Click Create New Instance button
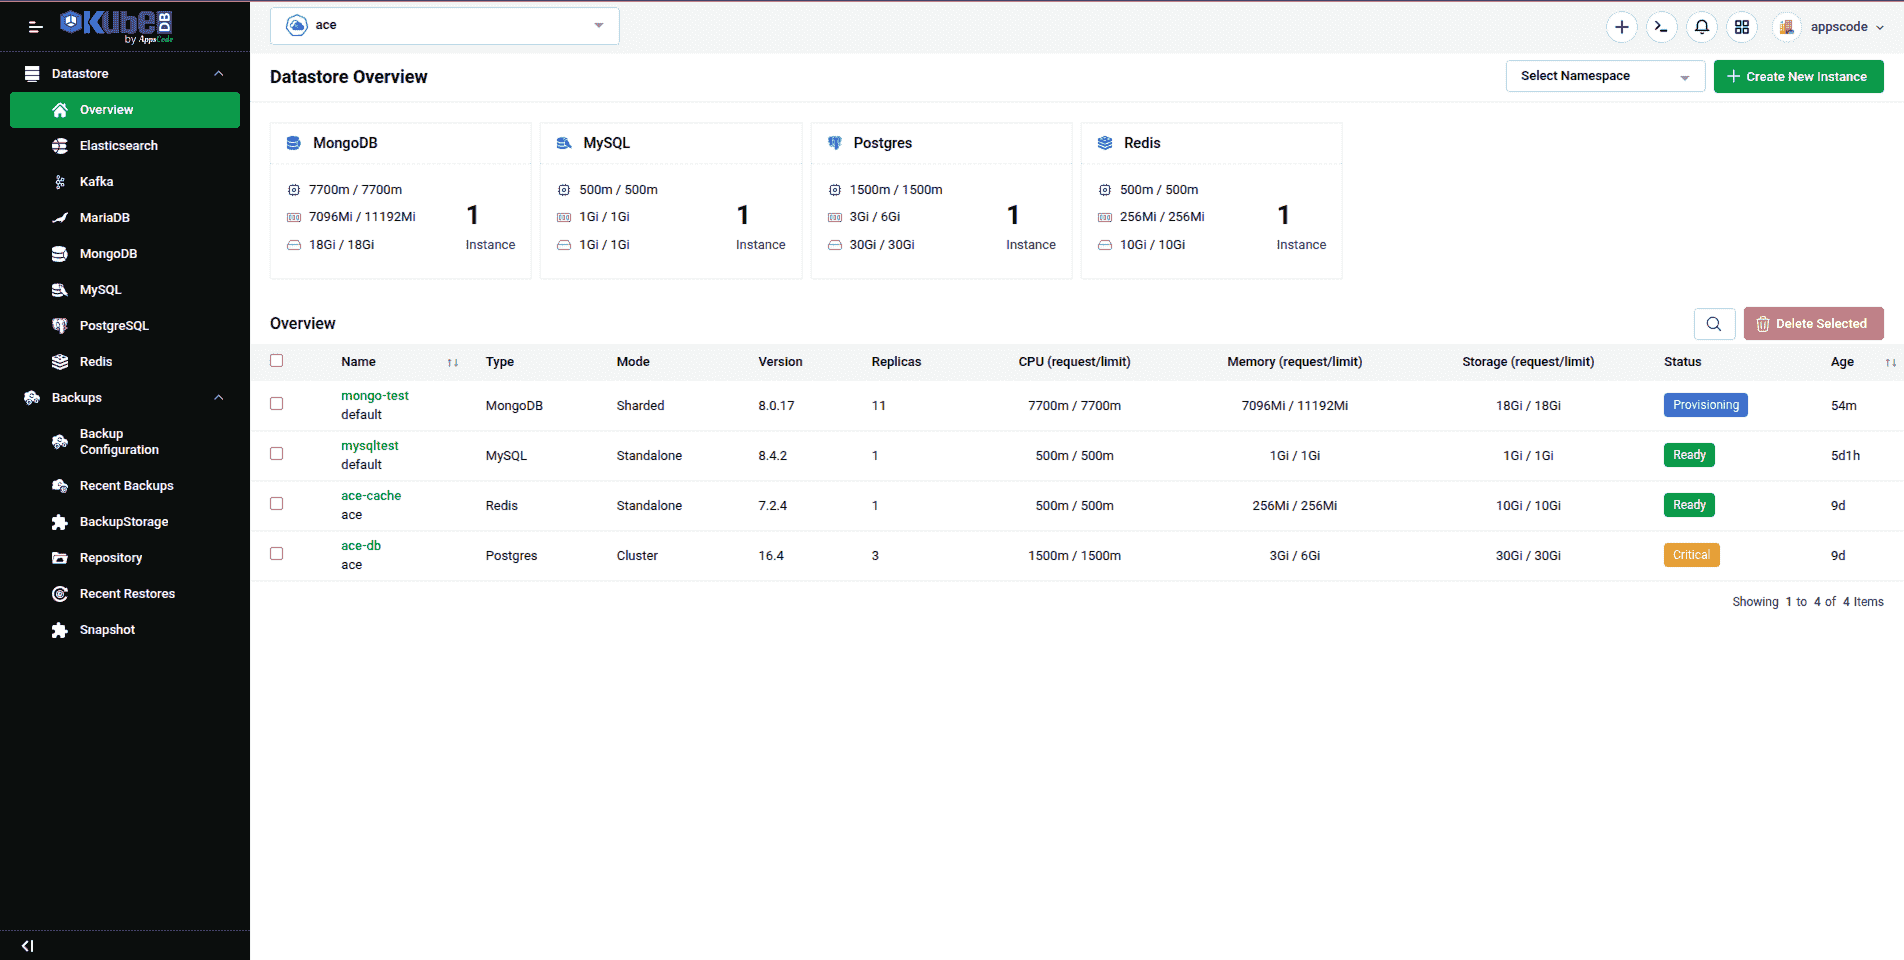Viewport: 1904px width, 960px height. (x=1799, y=77)
